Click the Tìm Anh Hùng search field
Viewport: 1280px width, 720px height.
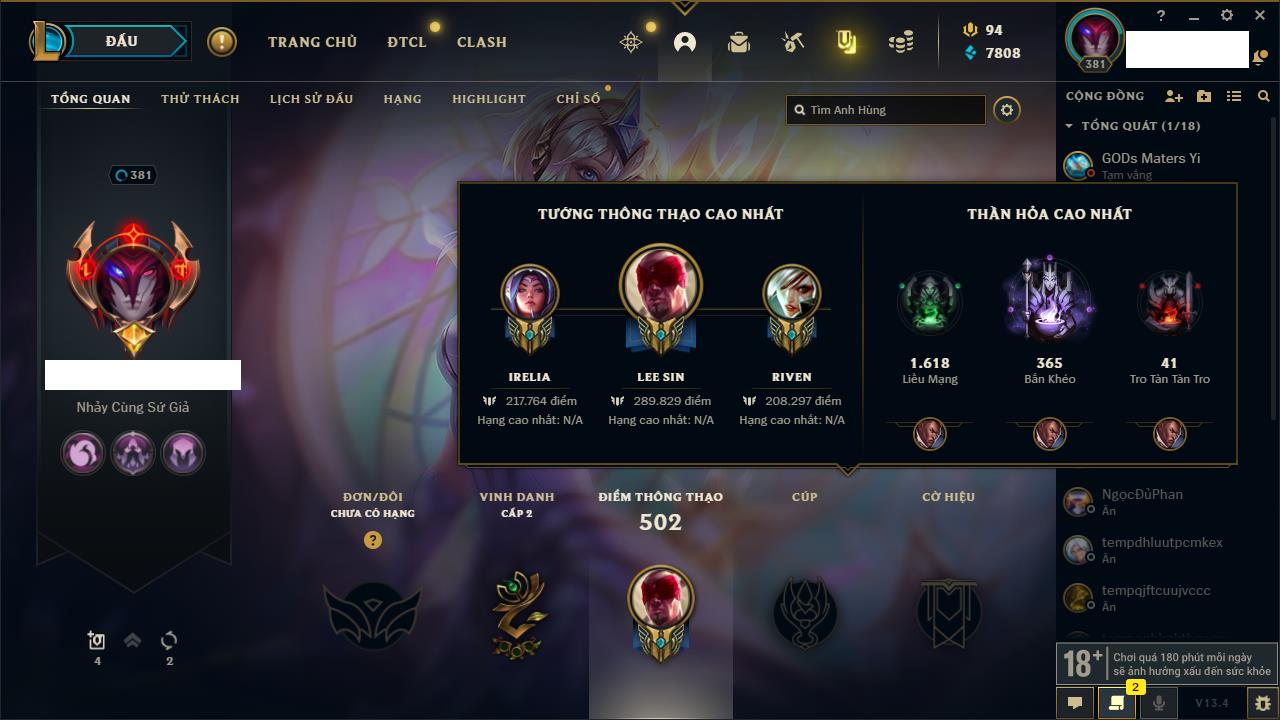tap(886, 110)
